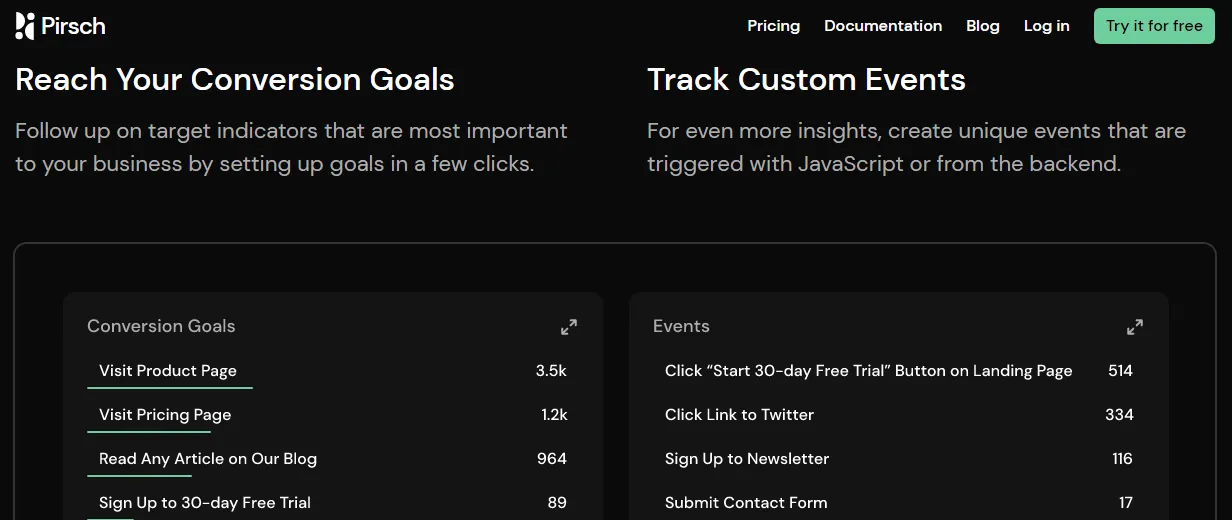Viewport: 1232px width, 520px height.
Task: Click the Pirsch brand name text
Action: (73, 26)
